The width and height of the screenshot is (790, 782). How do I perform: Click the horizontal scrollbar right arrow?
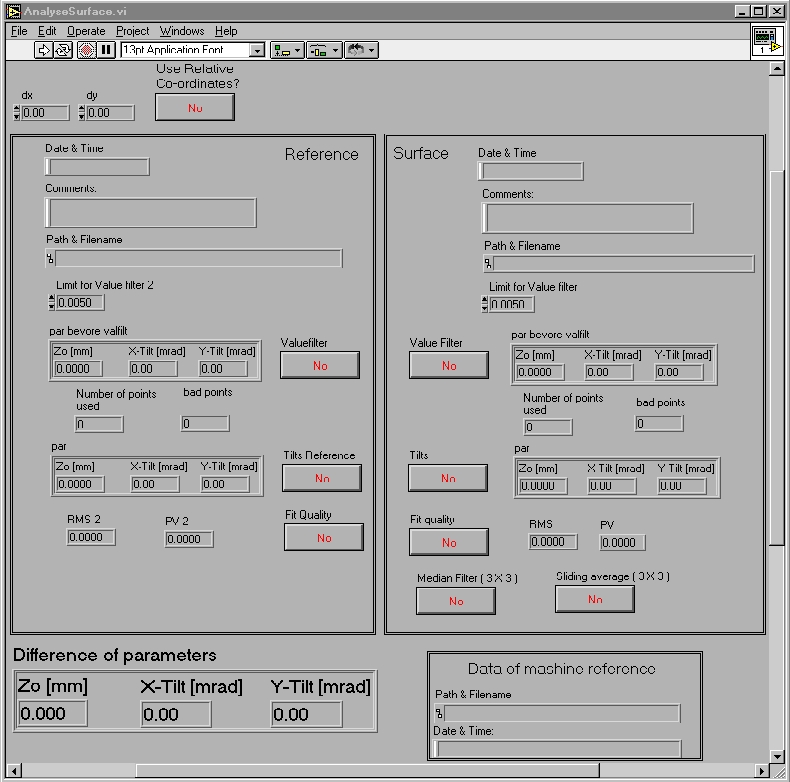click(x=762, y=771)
